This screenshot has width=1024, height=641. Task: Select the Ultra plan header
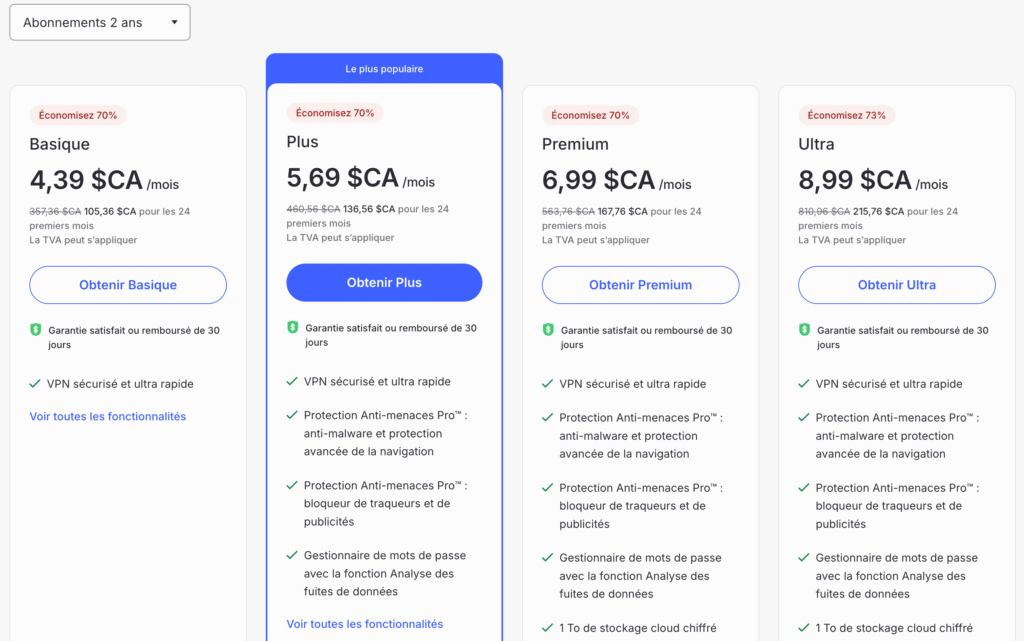[x=815, y=144]
